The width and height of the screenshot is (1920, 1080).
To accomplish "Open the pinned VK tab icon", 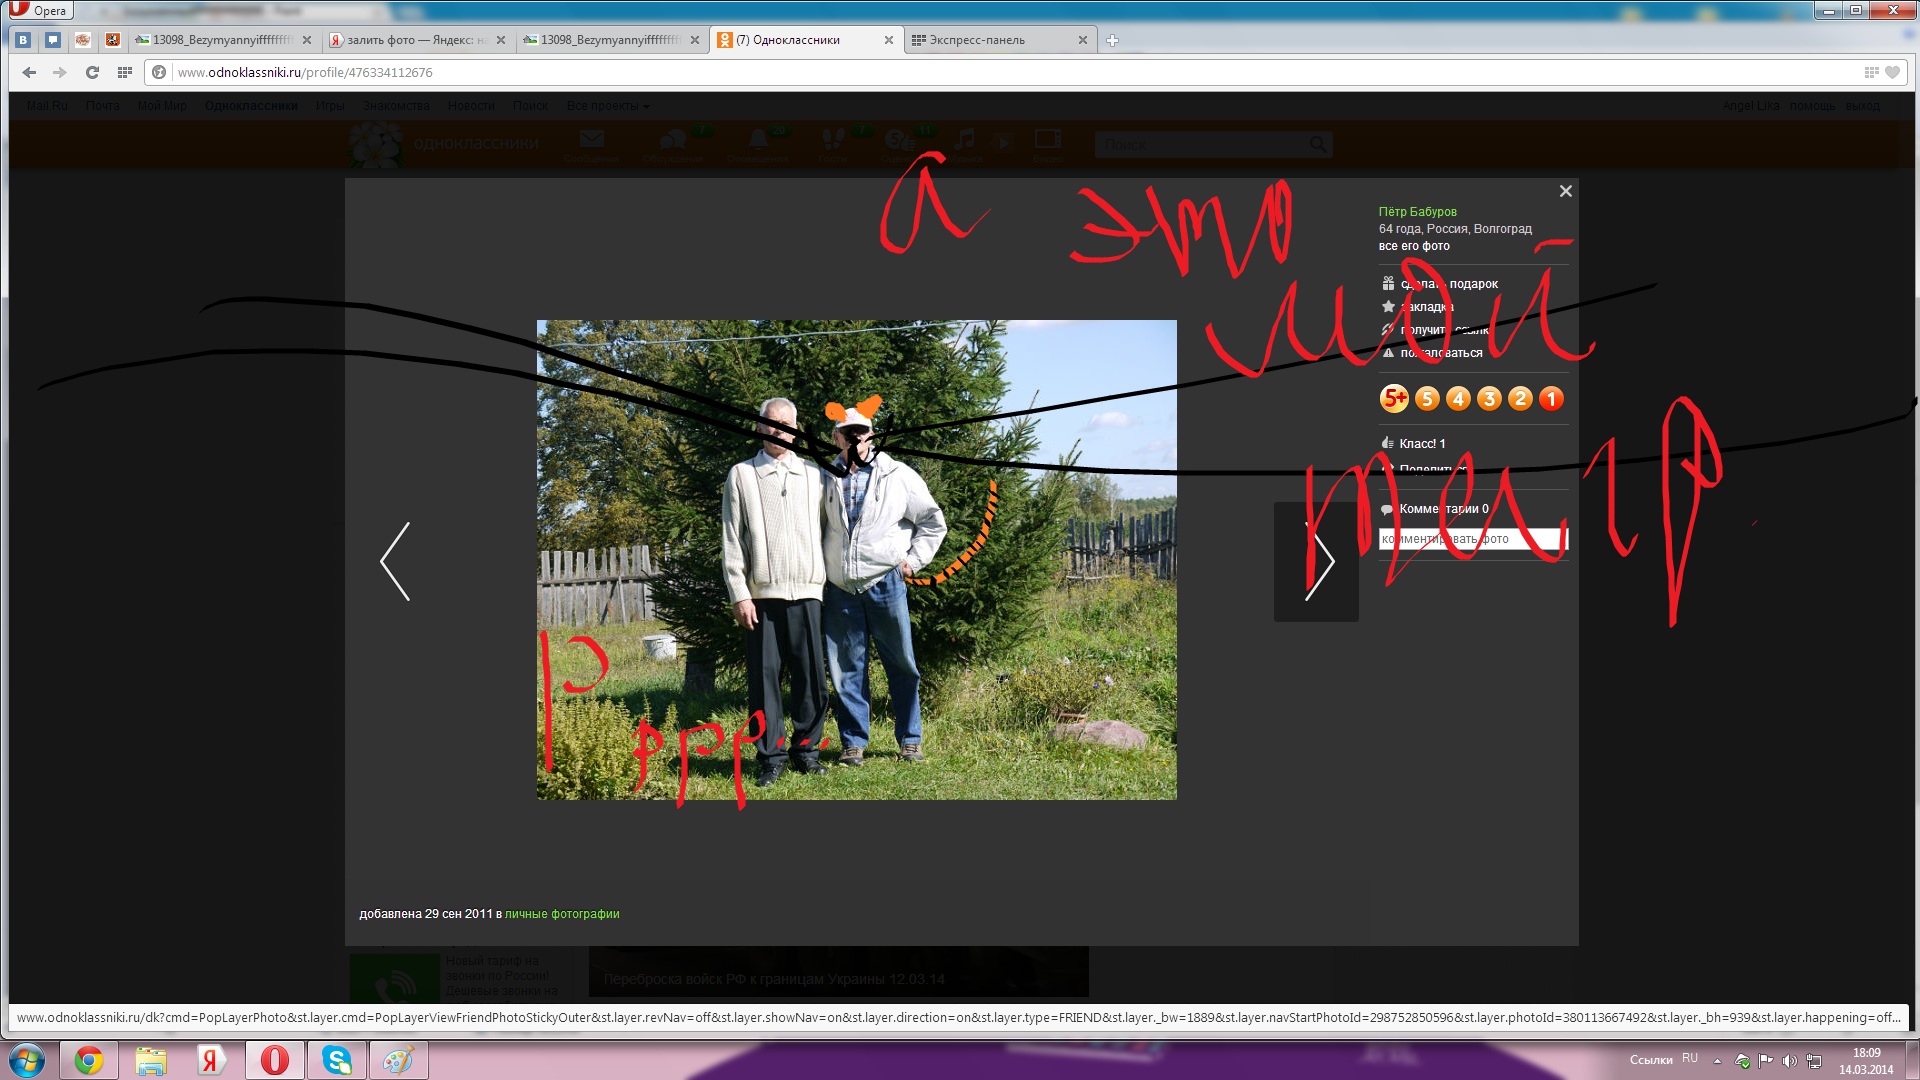I will pyautogui.click(x=24, y=40).
